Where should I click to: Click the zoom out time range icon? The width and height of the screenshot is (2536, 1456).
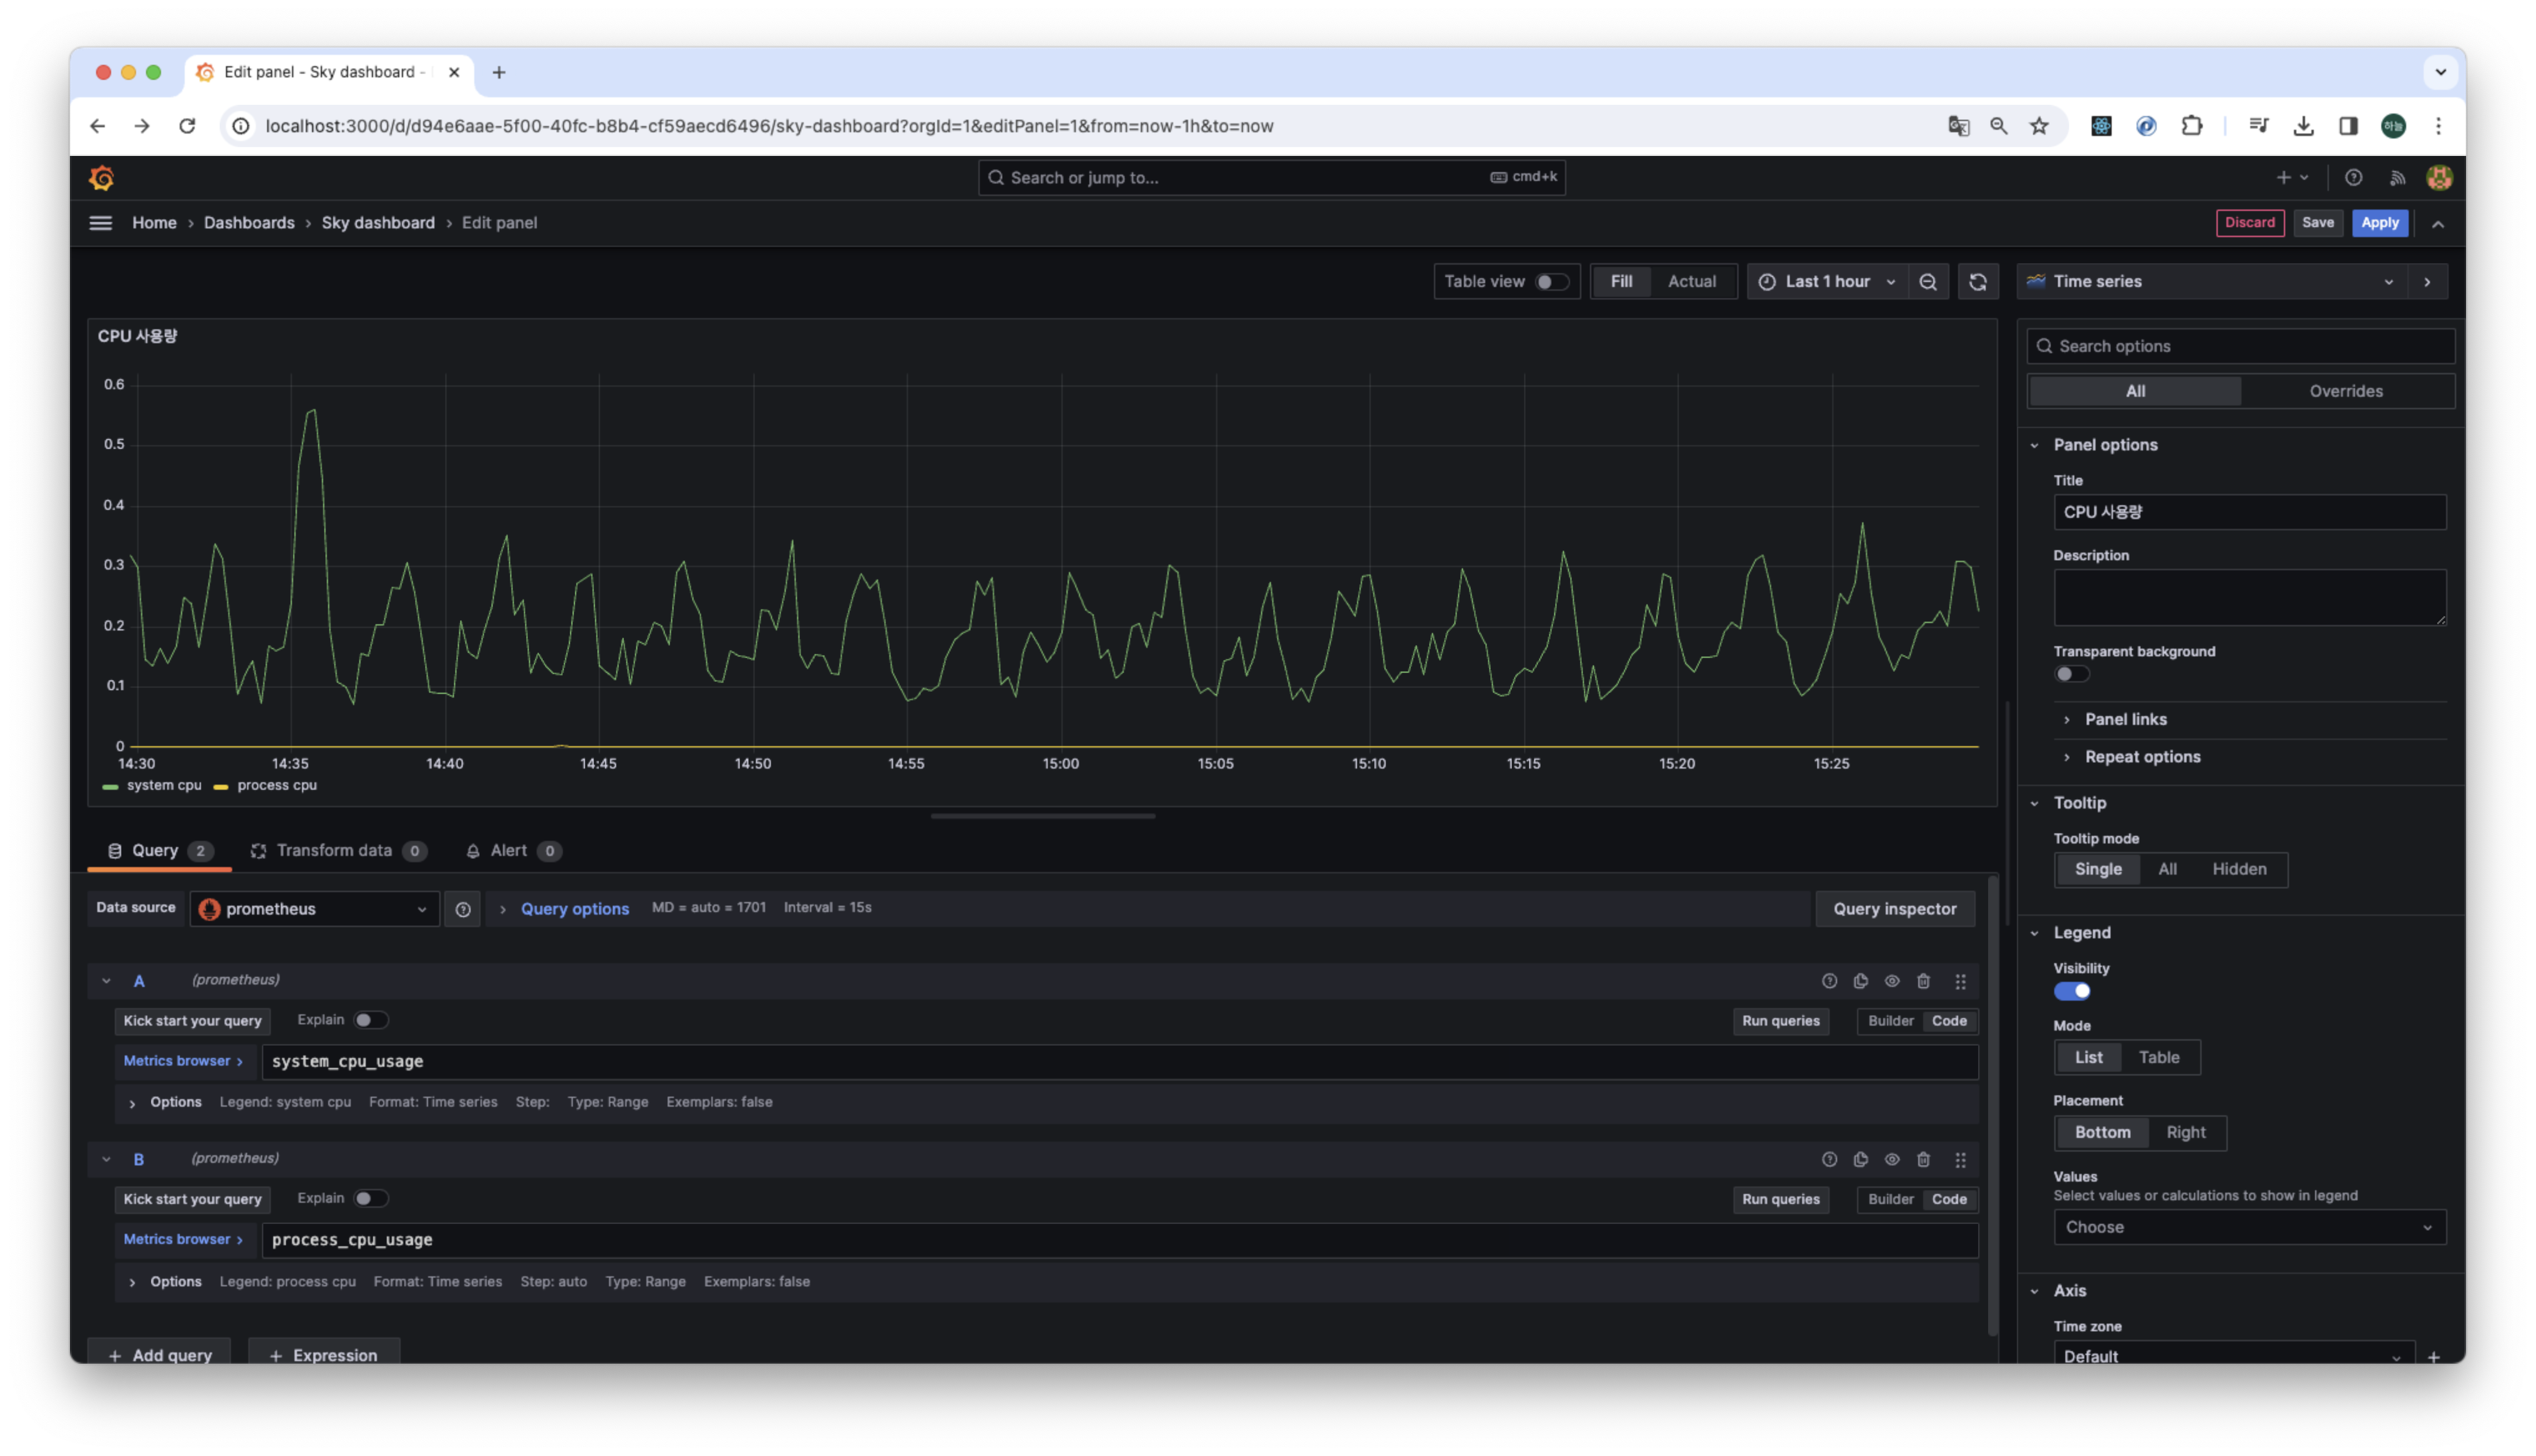point(1927,282)
